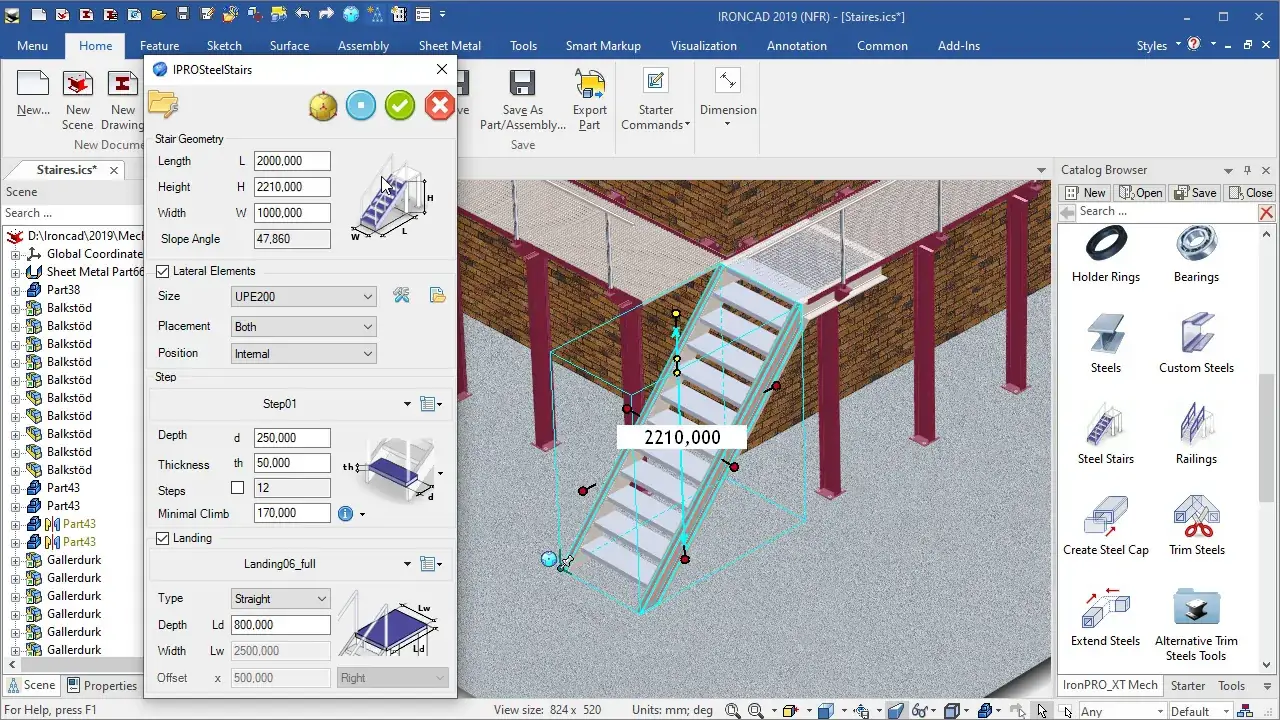The height and width of the screenshot is (720, 1280).
Task: Confirm stairs with the green checkmark icon
Action: pyautogui.click(x=400, y=106)
